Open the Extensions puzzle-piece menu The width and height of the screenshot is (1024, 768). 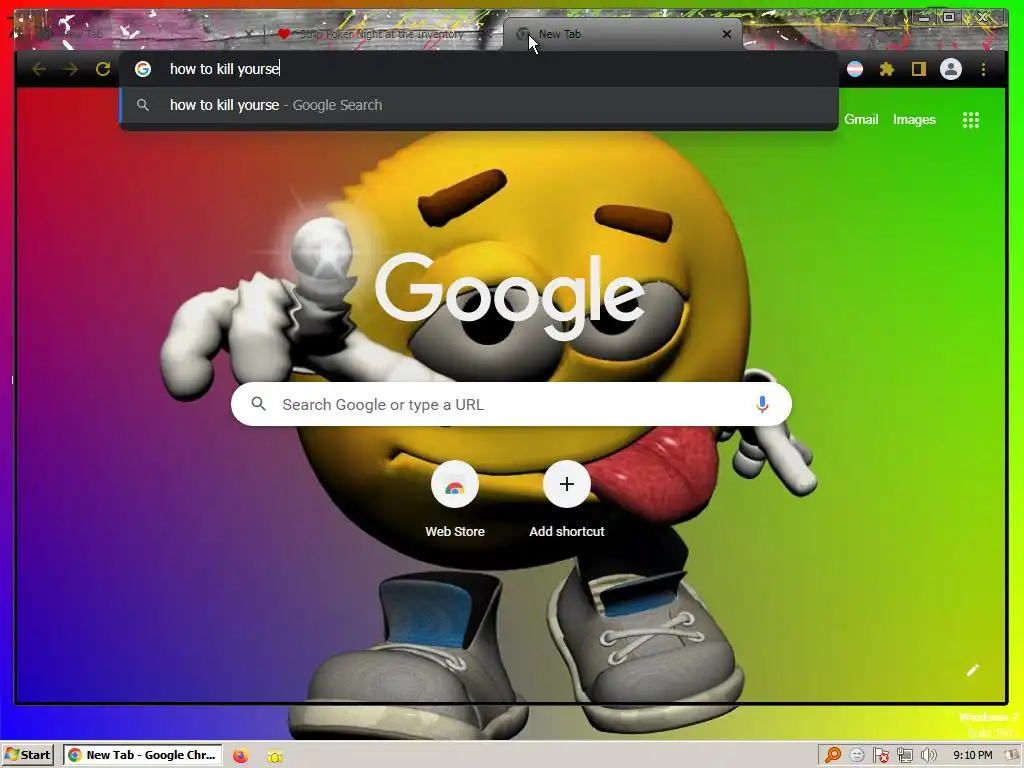886,69
